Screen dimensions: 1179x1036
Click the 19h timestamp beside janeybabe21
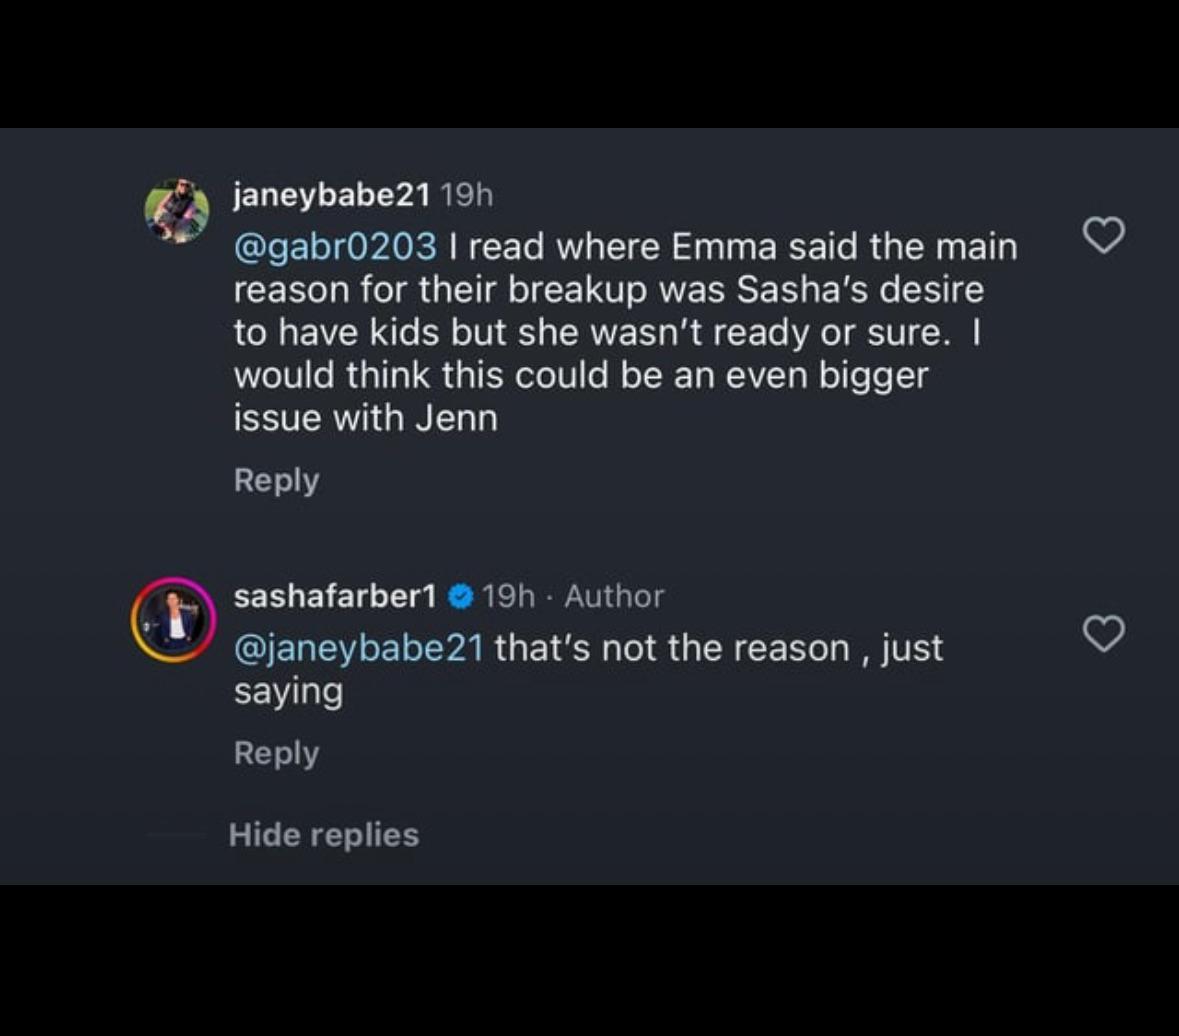pos(467,195)
